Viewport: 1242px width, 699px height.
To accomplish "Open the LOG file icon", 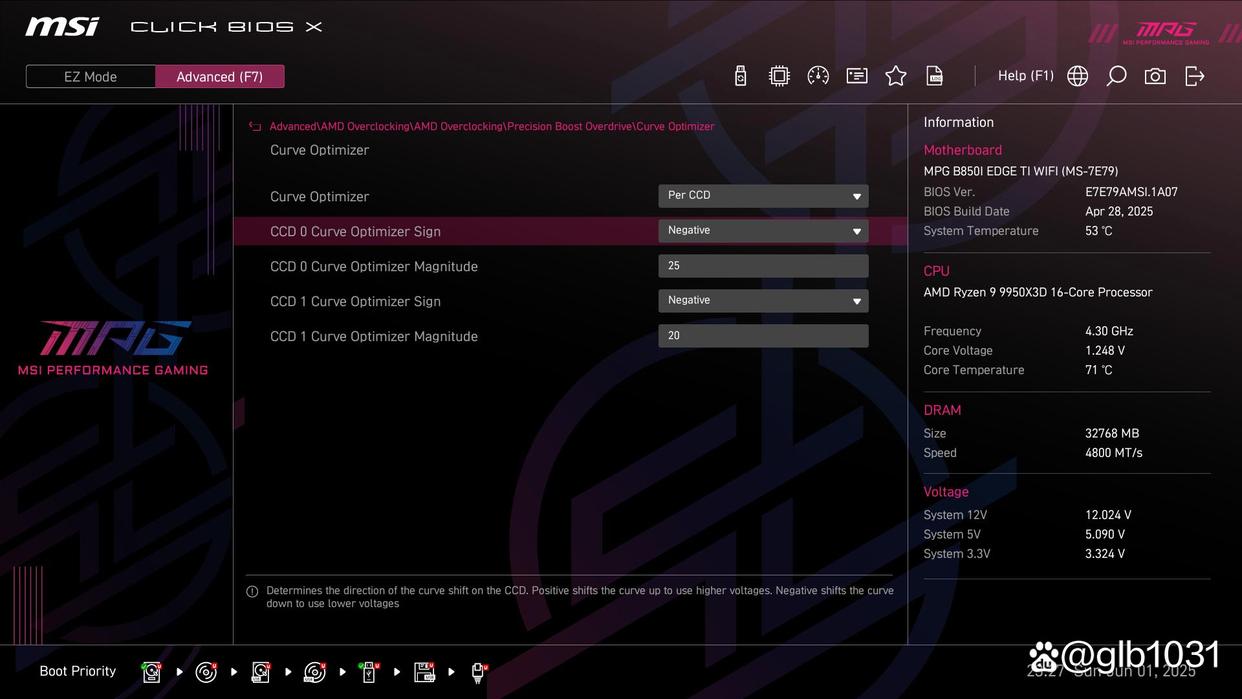I will (935, 76).
